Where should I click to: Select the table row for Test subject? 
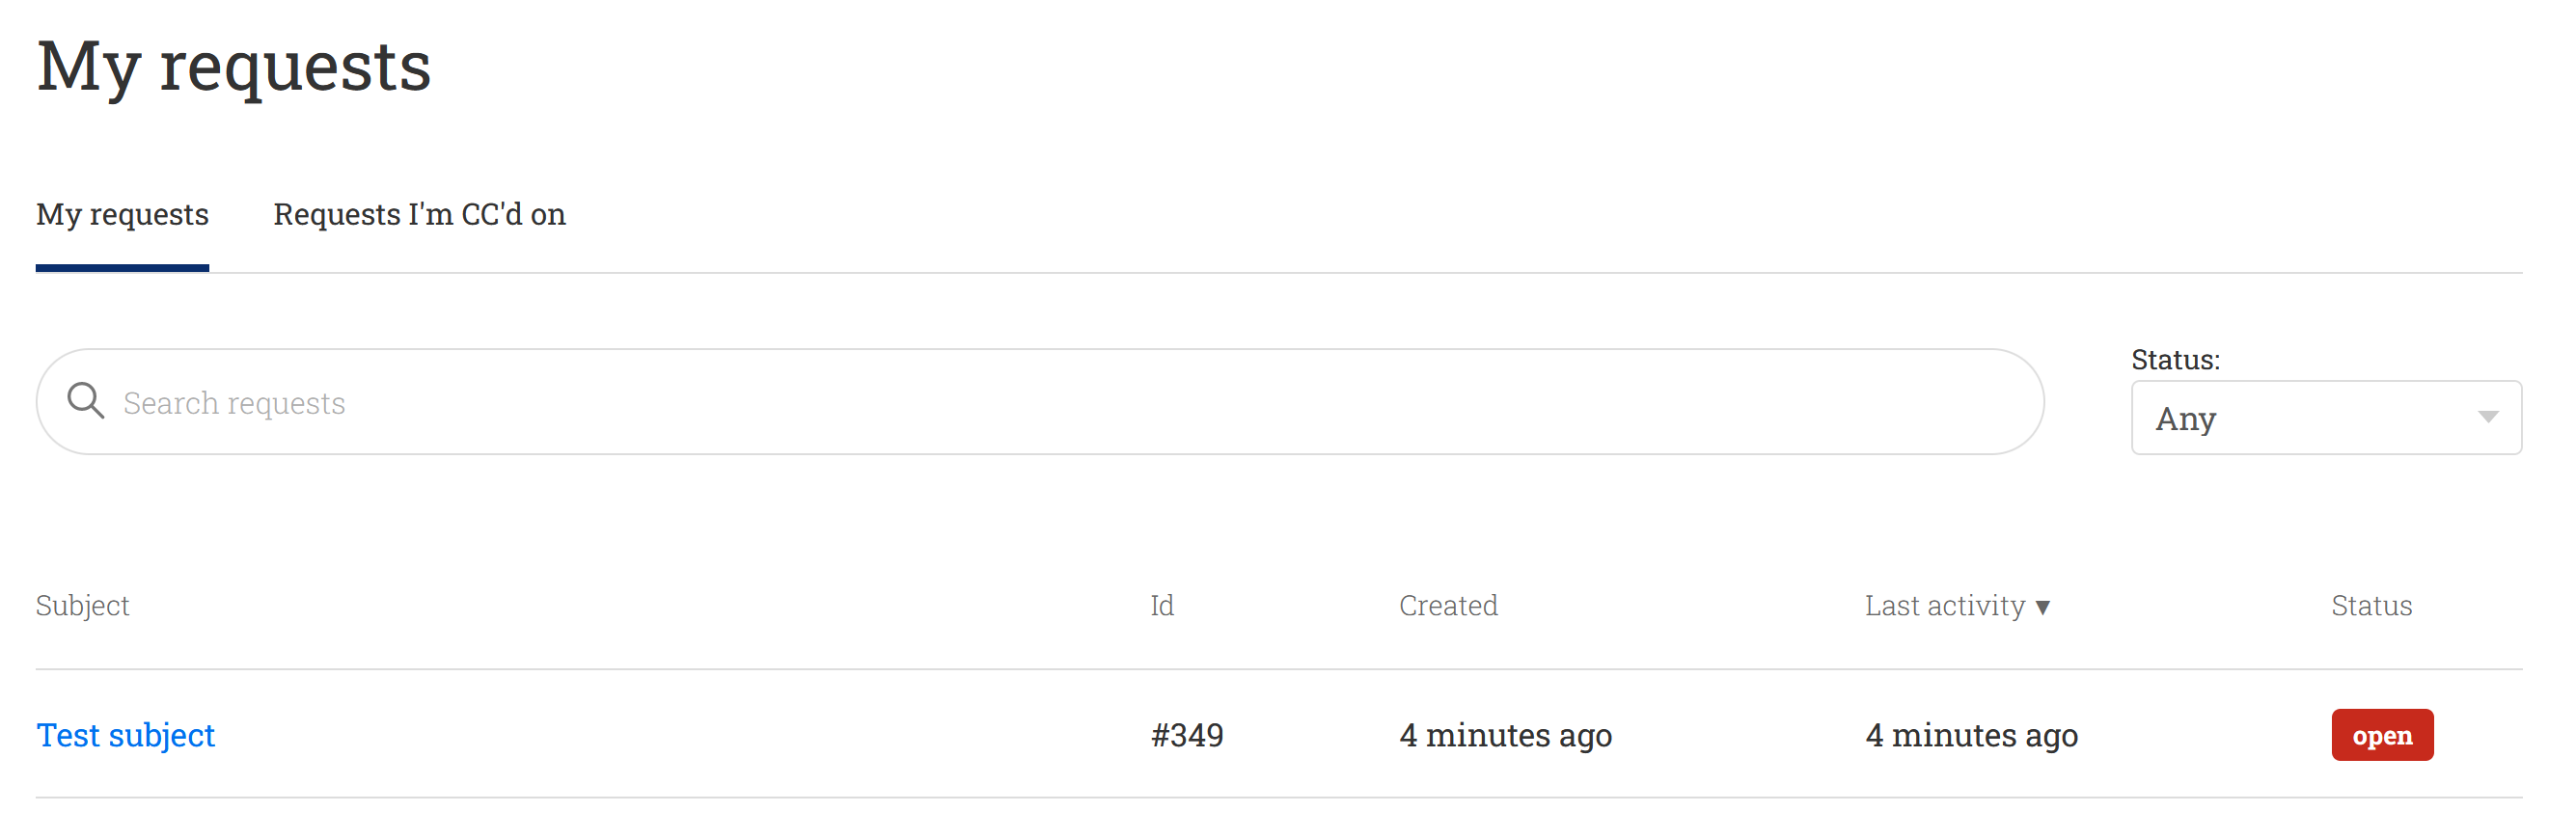700,735
